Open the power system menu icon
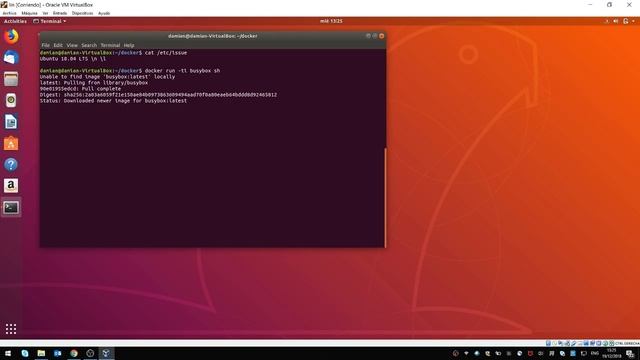 626,21
